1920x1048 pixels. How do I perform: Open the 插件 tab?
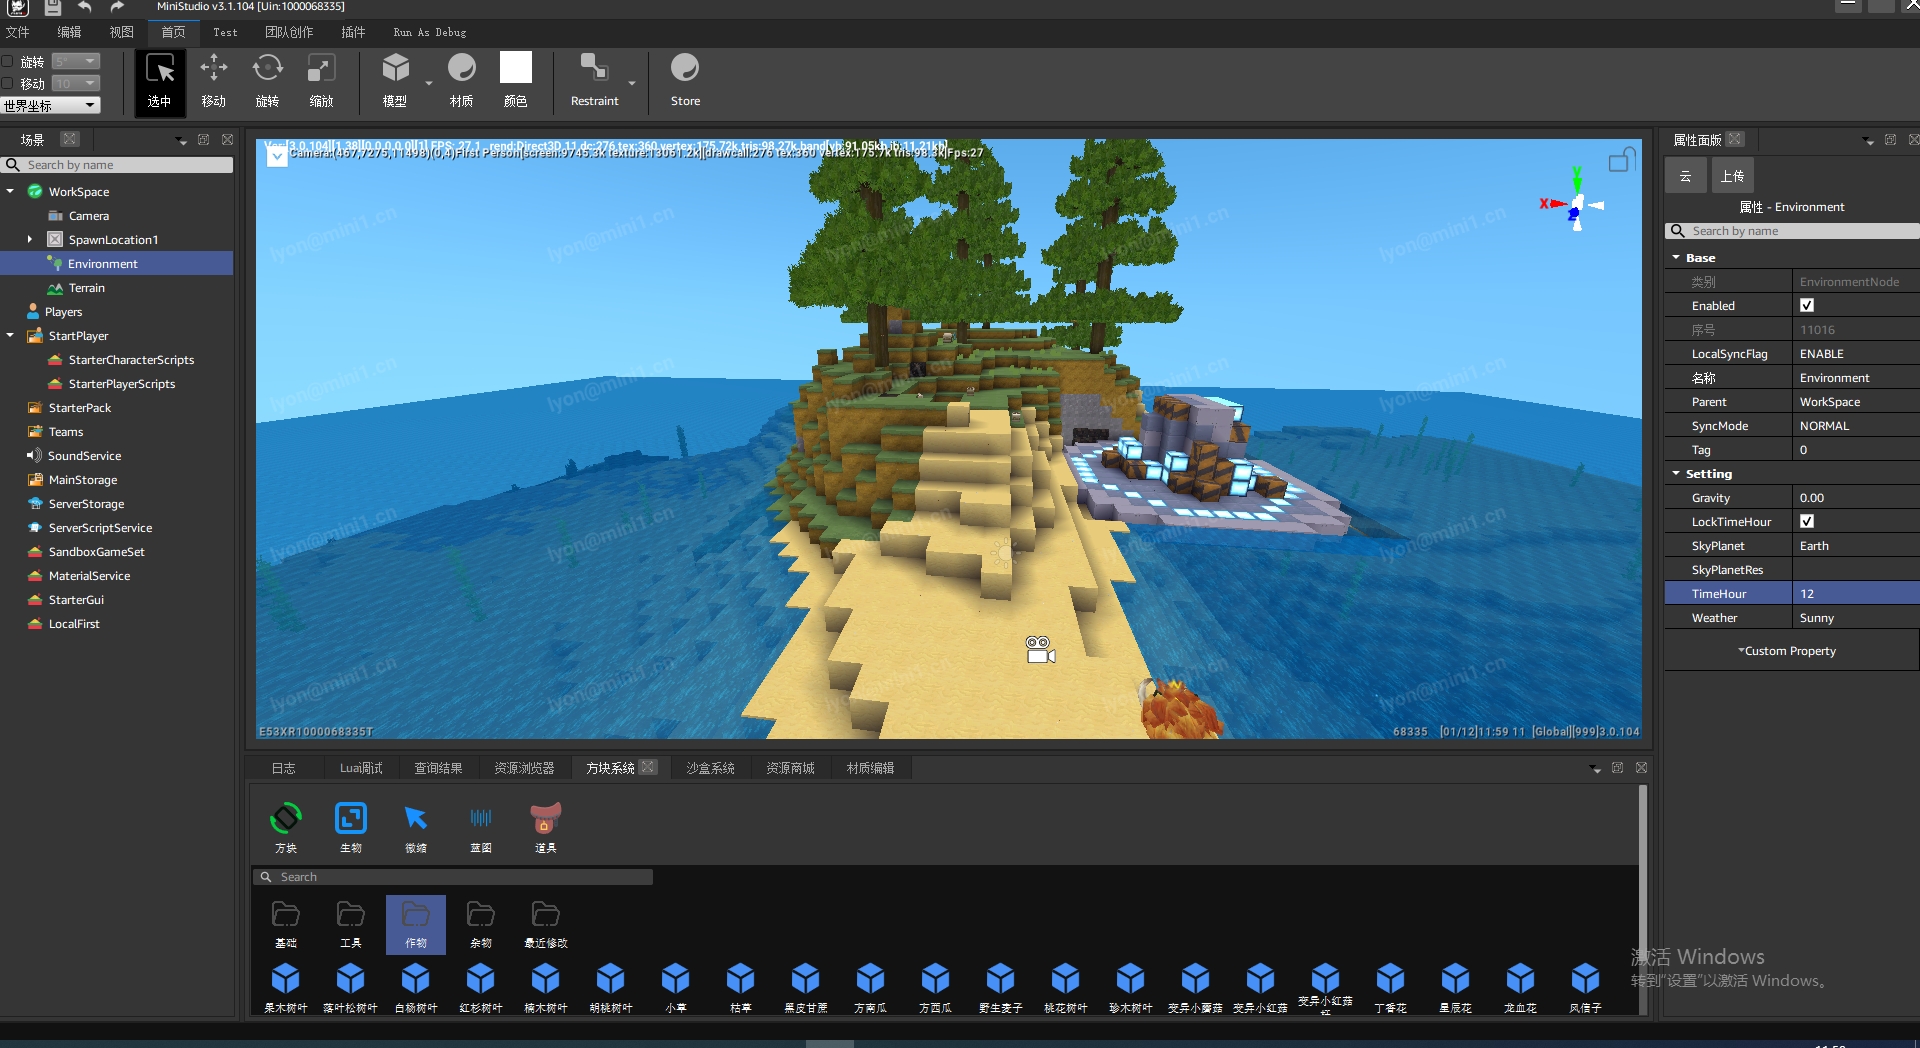pyautogui.click(x=353, y=32)
